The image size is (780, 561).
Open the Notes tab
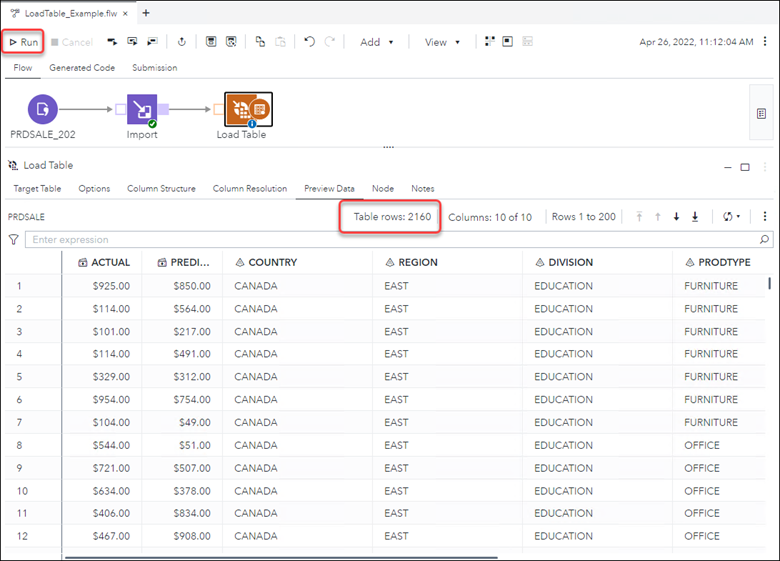422,188
